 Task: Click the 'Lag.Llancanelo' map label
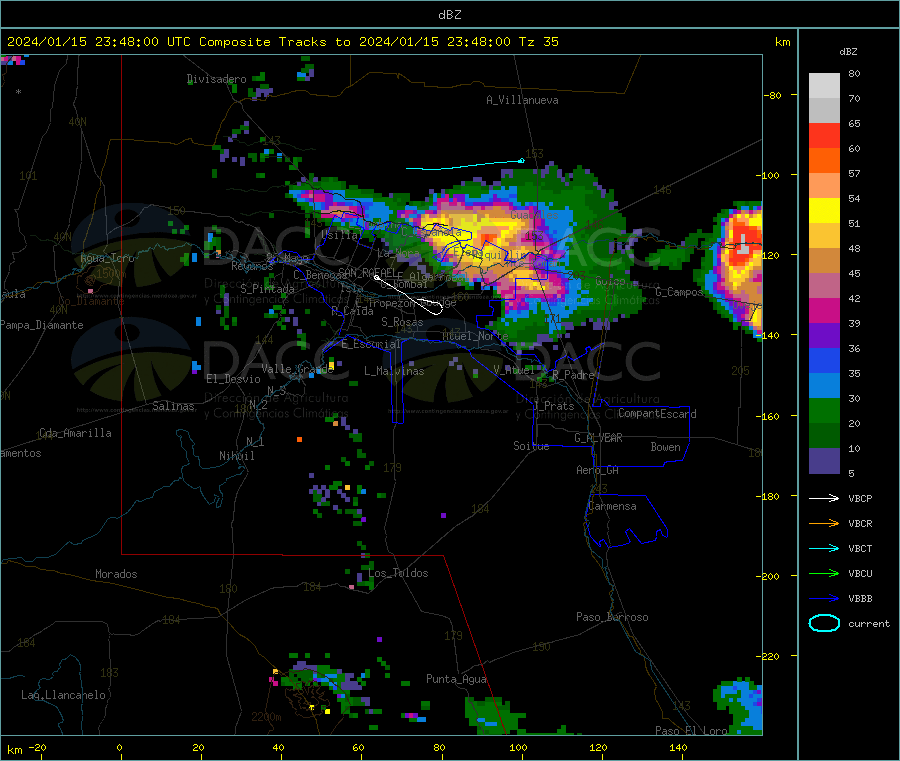click(63, 695)
